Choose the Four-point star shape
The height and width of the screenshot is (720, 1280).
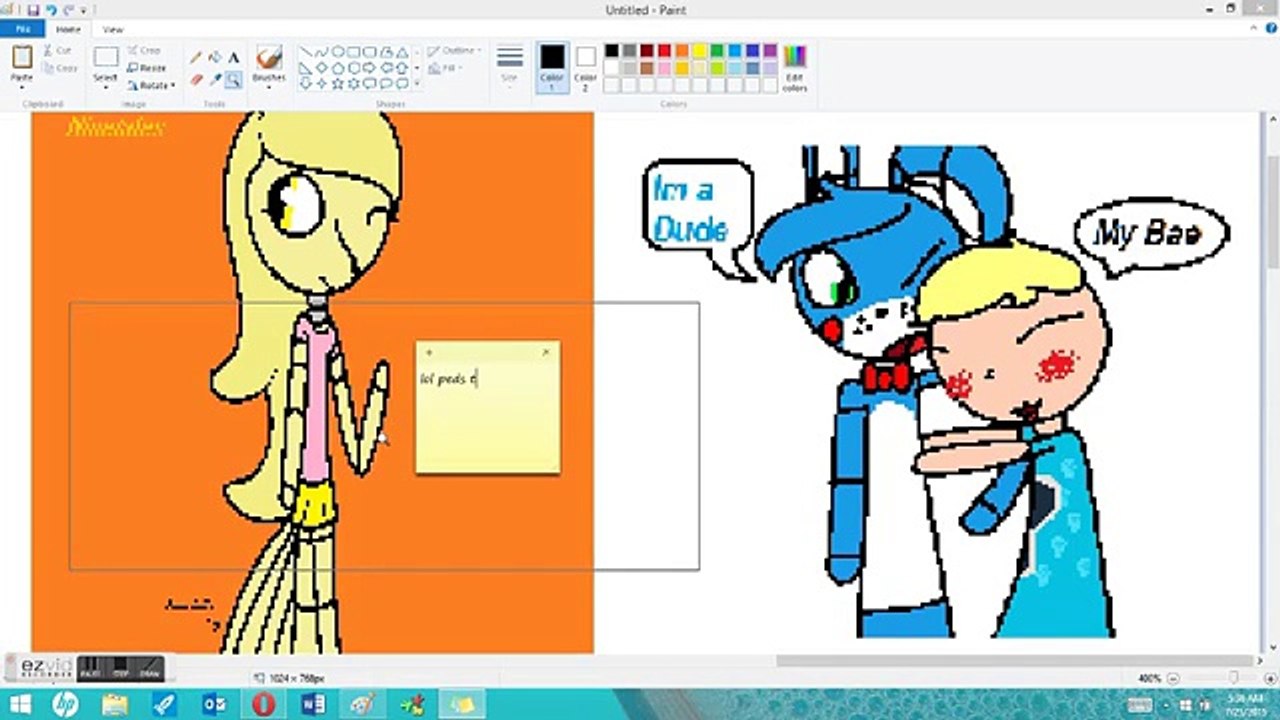pyautogui.click(x=322, y=83)
